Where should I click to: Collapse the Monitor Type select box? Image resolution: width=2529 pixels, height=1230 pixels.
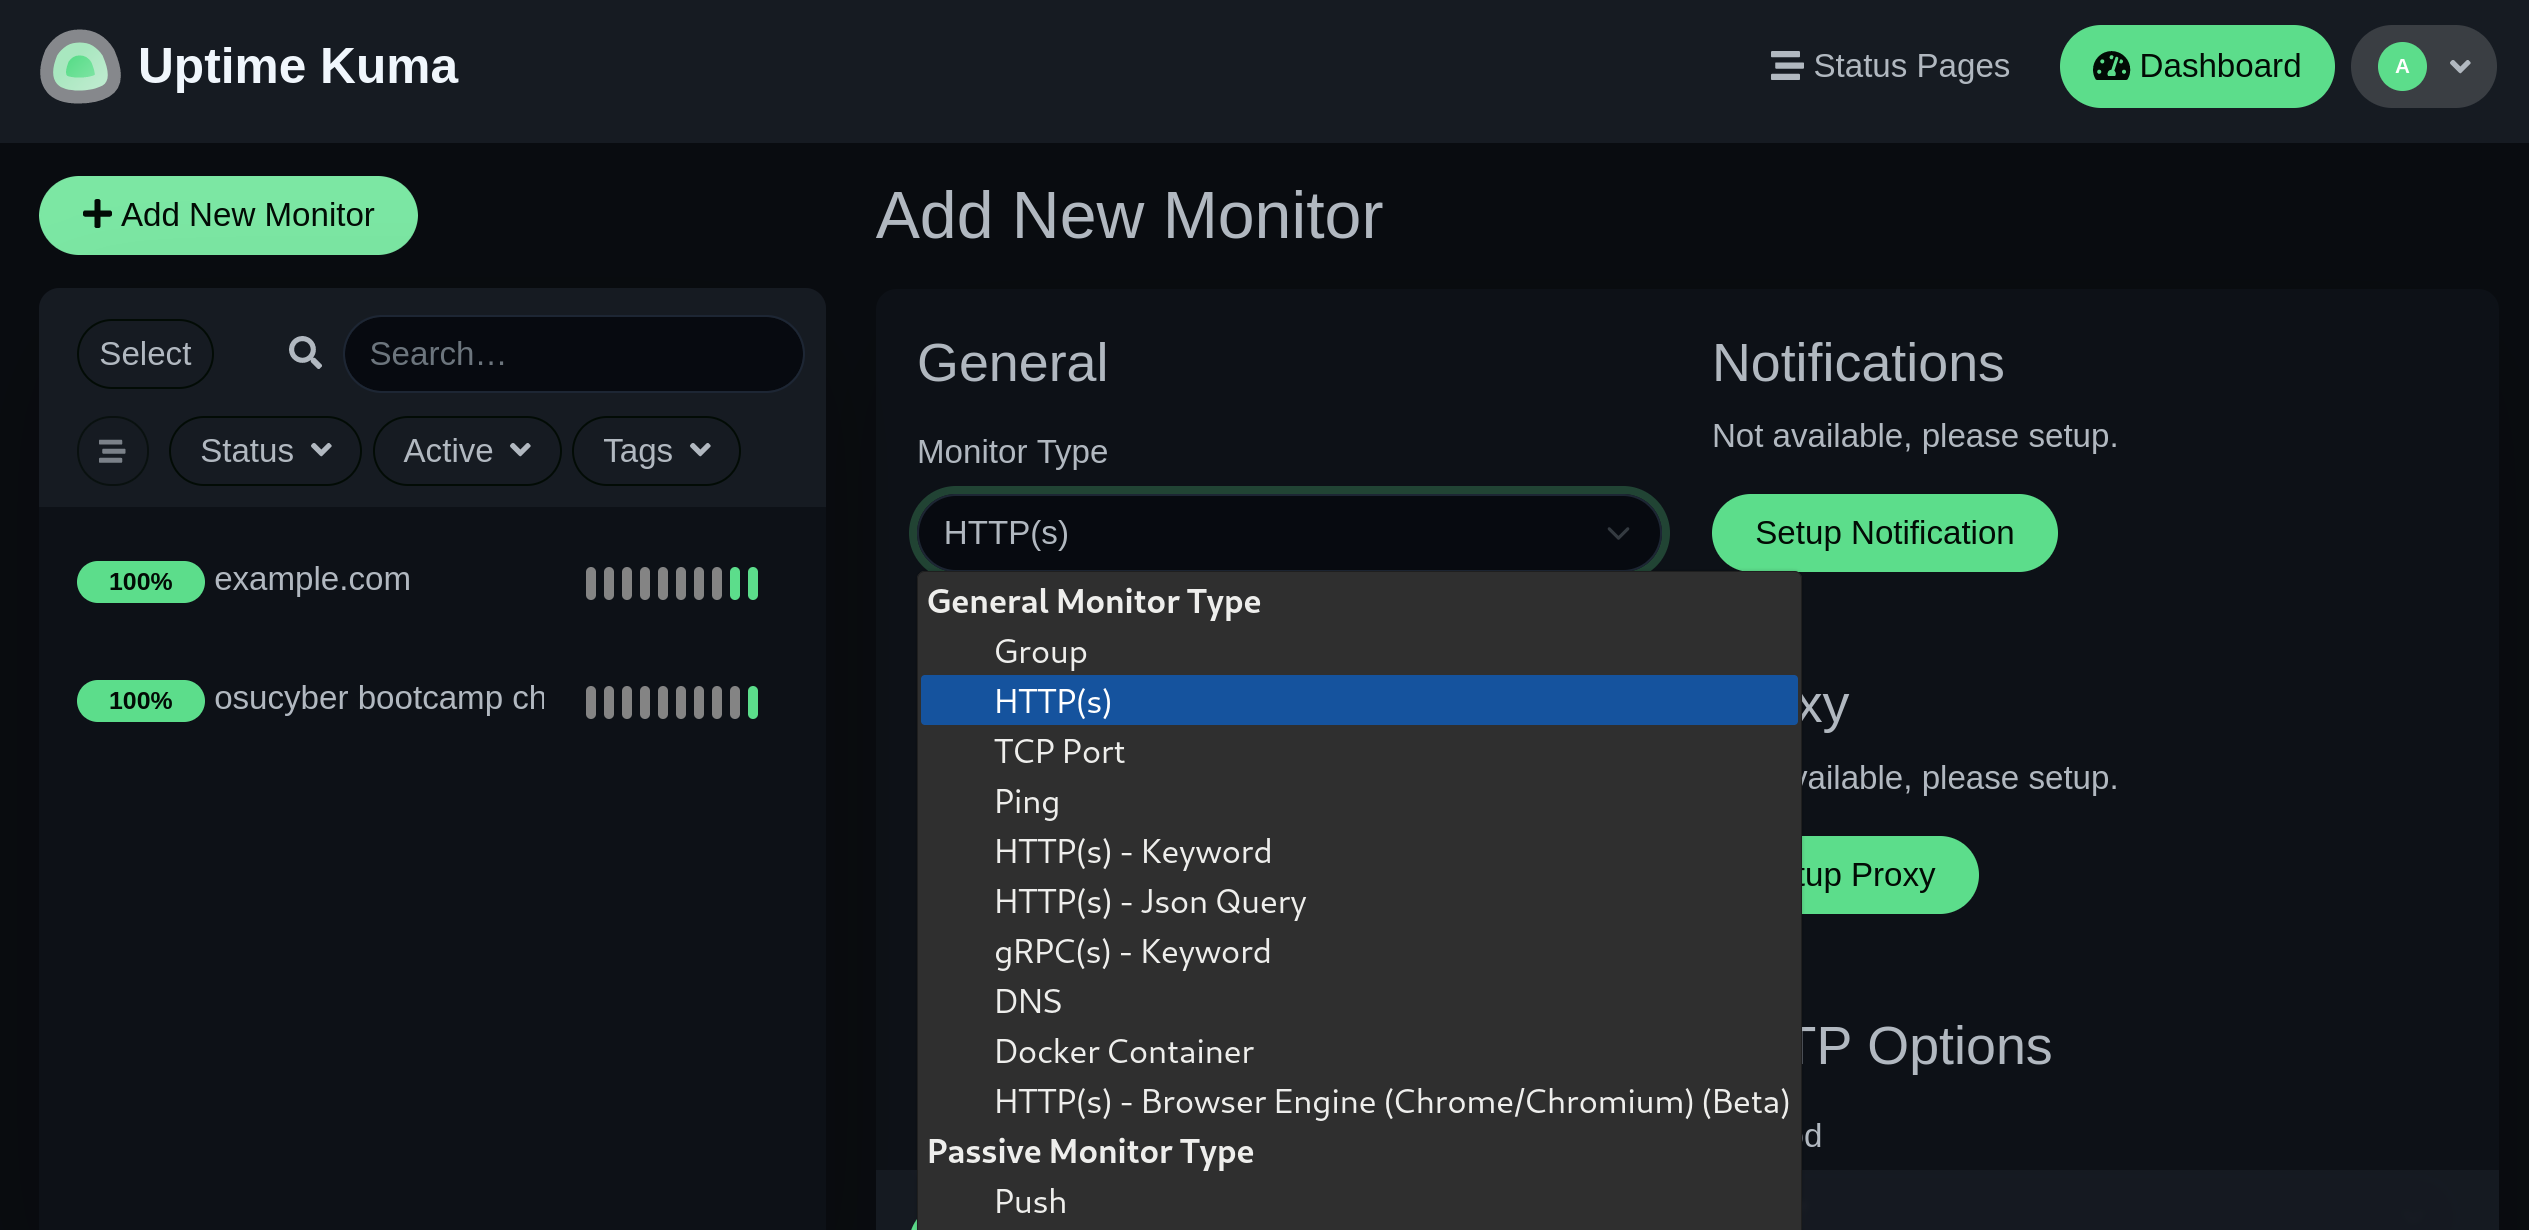(x=1289, y=533)
